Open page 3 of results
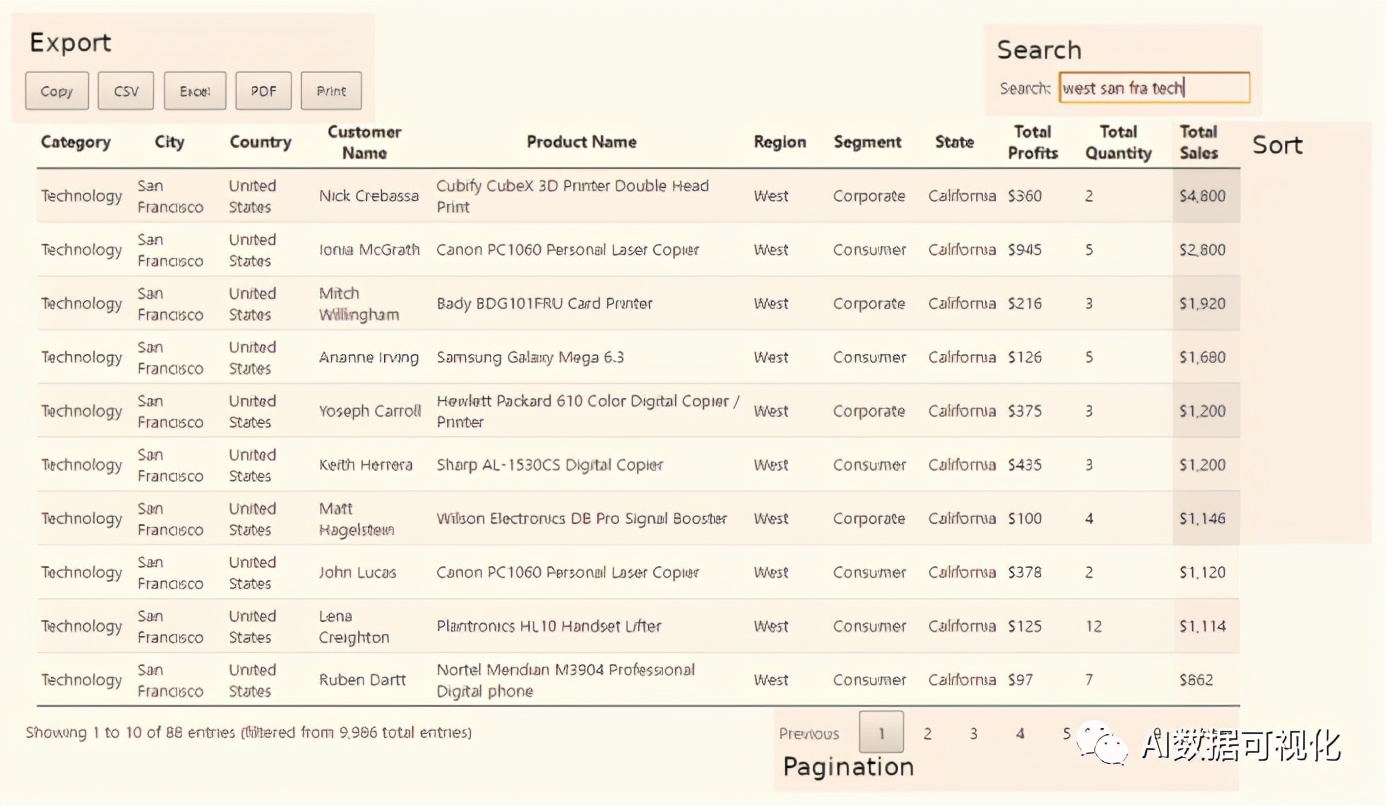Viewport: 1386px width, 806px height. click(973, 734)
